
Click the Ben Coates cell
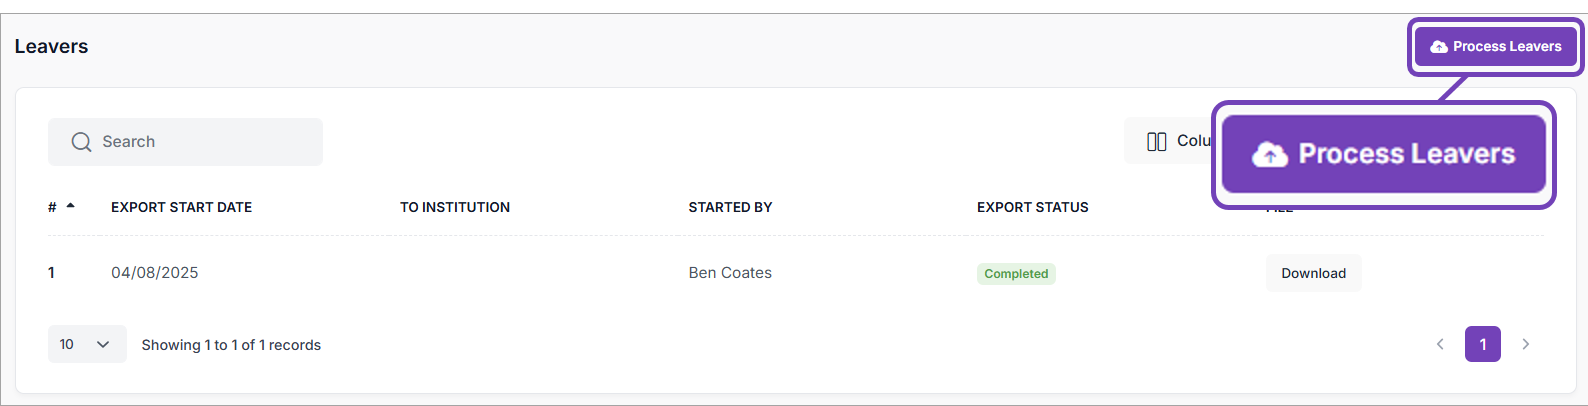pos(730,273)
